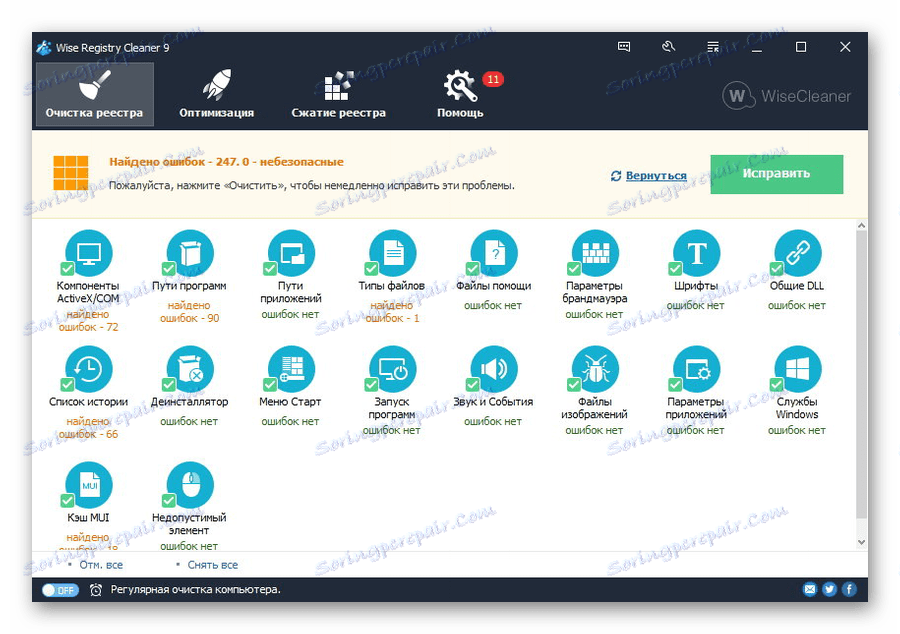Uncheck the Компоненты ActiveX/COM checkbox
Image resolution: width=900 pixels, height=634 pixels.
67,269
